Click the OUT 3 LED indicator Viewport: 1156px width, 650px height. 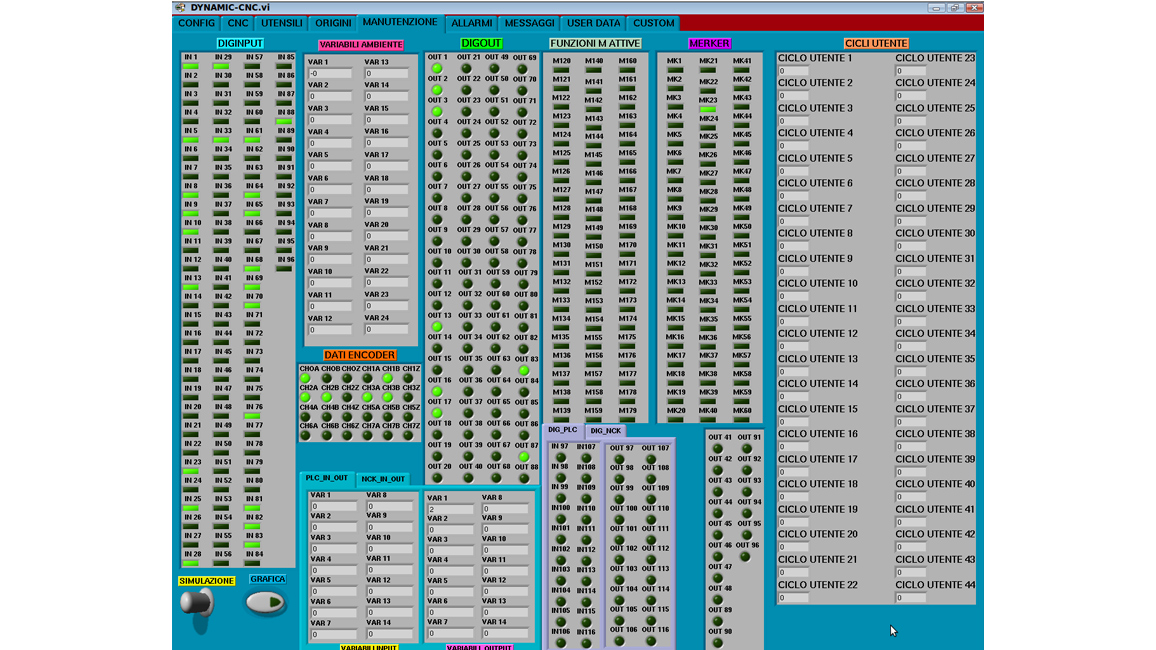437,112
